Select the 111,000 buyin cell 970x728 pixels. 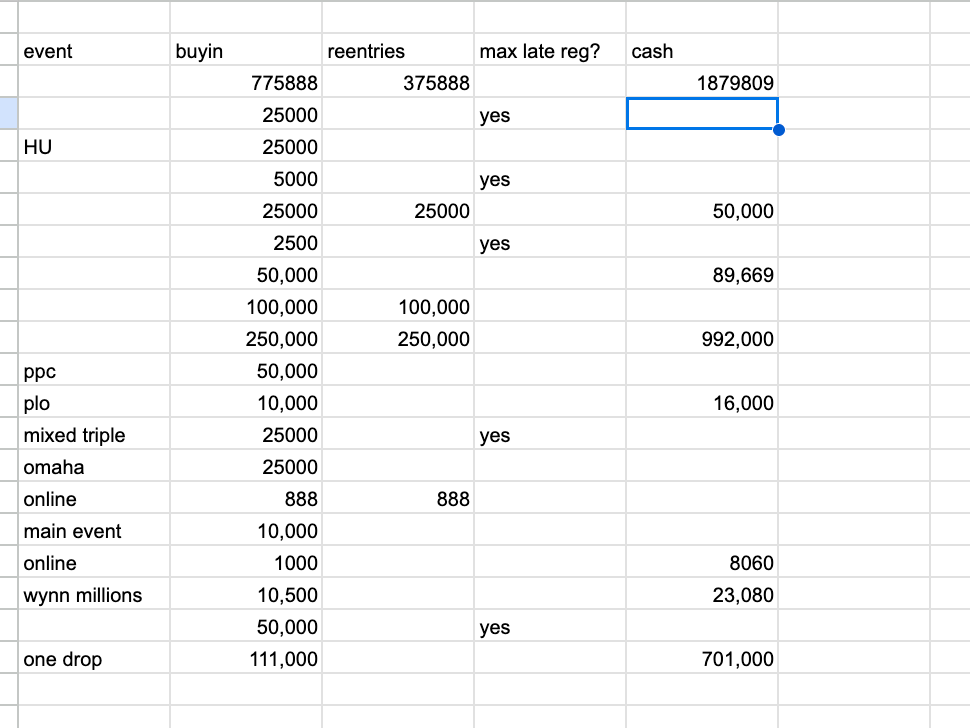point(246,658)
